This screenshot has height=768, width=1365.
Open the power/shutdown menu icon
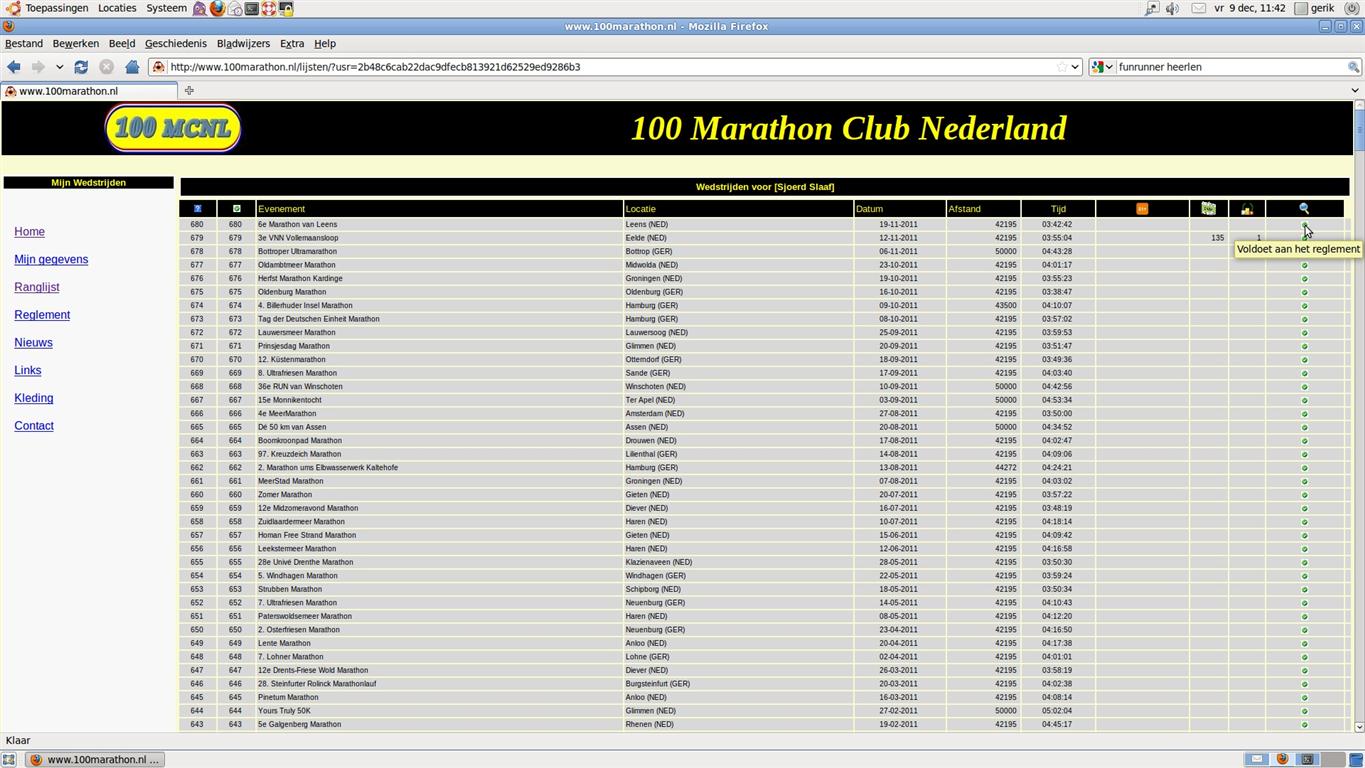(1352, 8)
